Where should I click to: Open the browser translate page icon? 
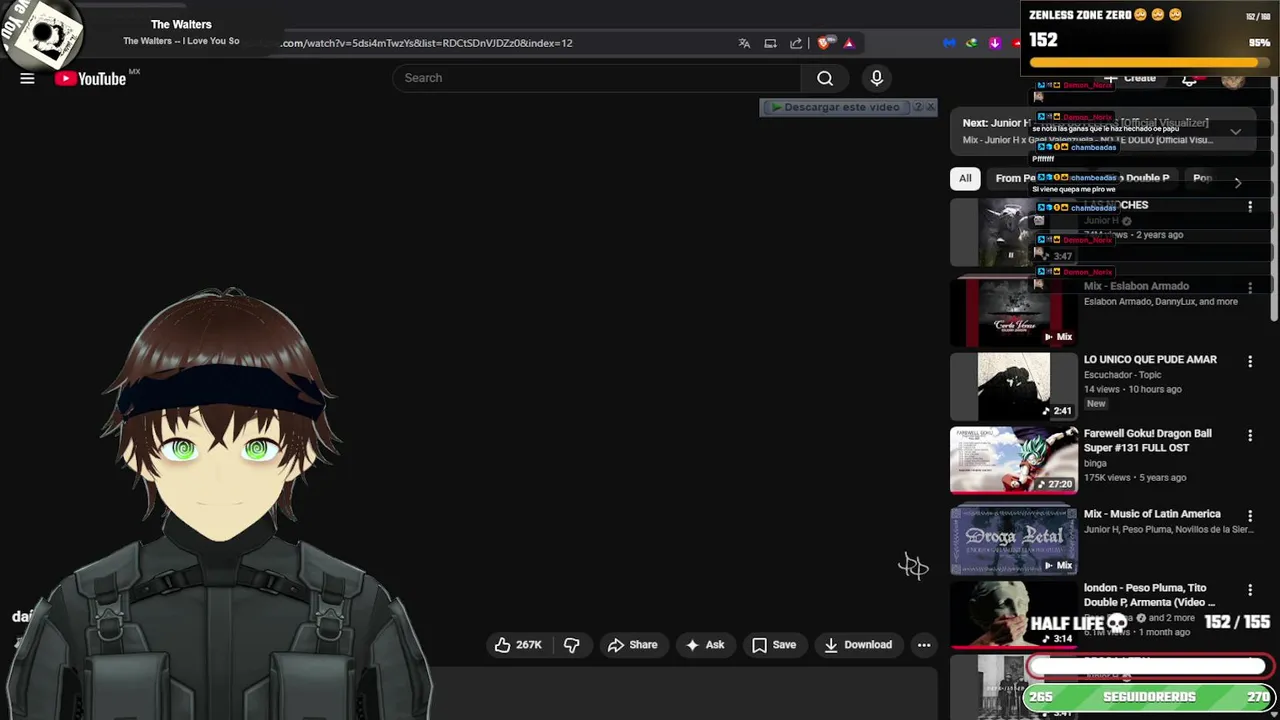tap(744, 43)
